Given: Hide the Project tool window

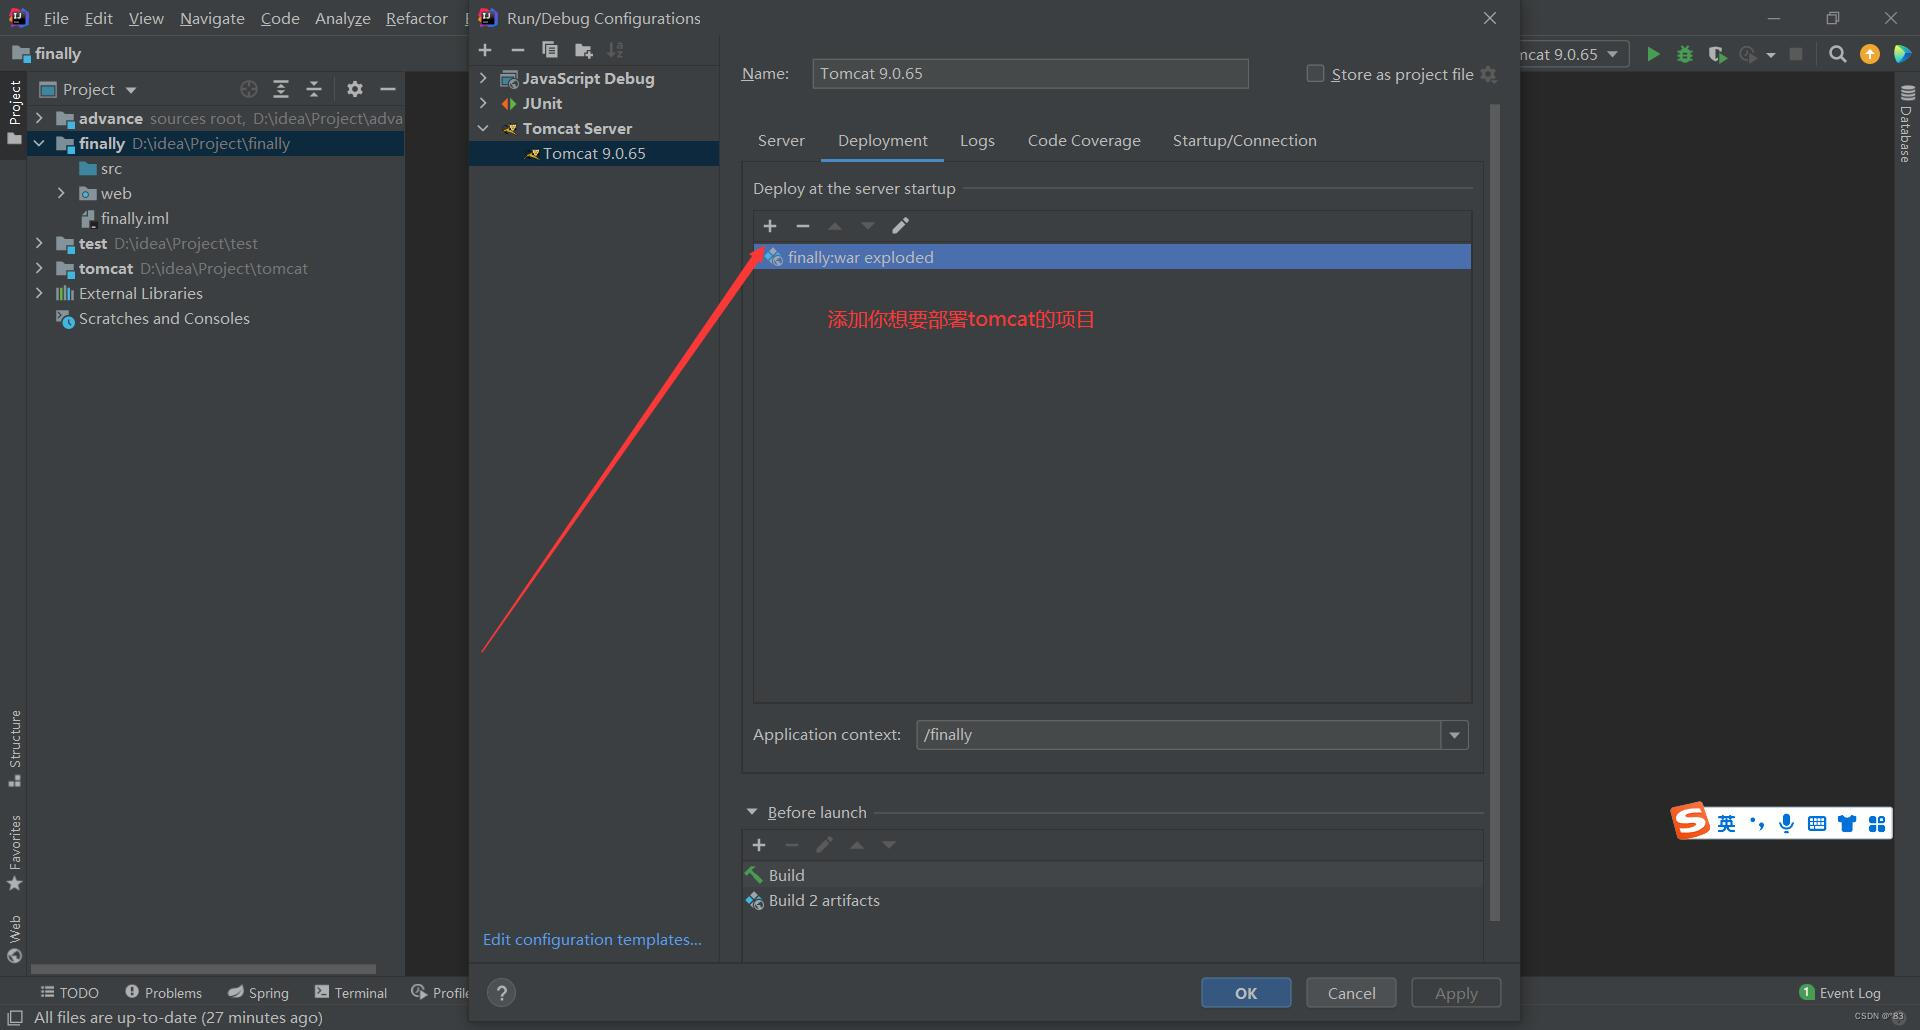Looking at the screenshot, I should (388, 89).
